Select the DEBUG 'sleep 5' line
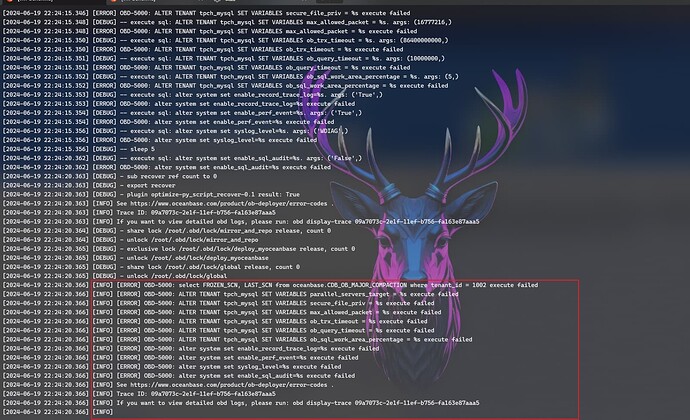690x420 pixels. click(x=79, y=149)
